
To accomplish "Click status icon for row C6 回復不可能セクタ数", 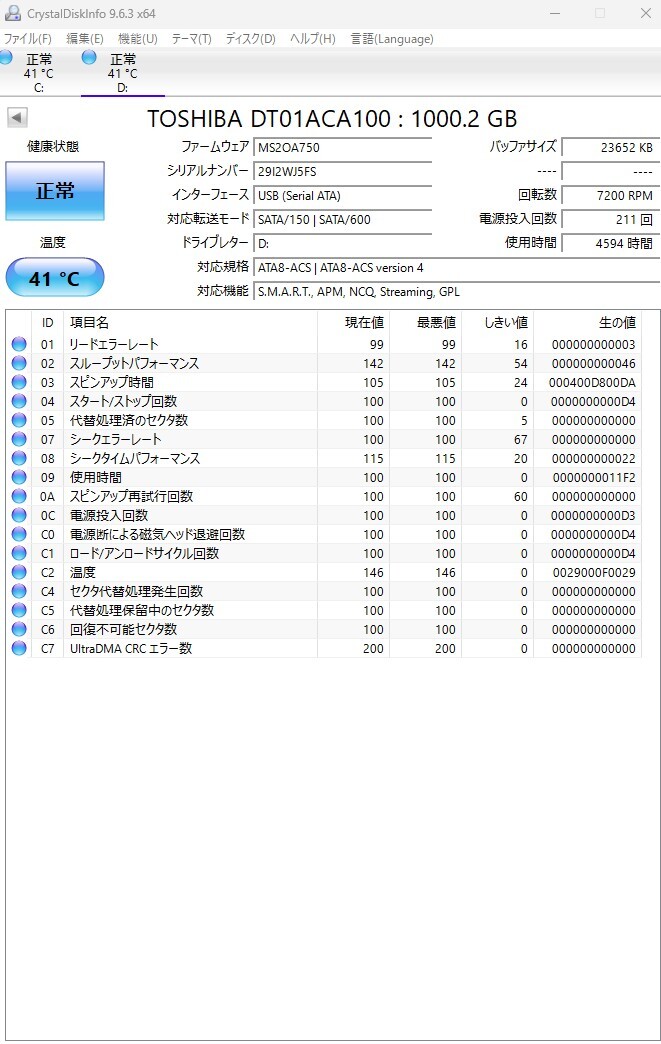I will click(19, 629).
